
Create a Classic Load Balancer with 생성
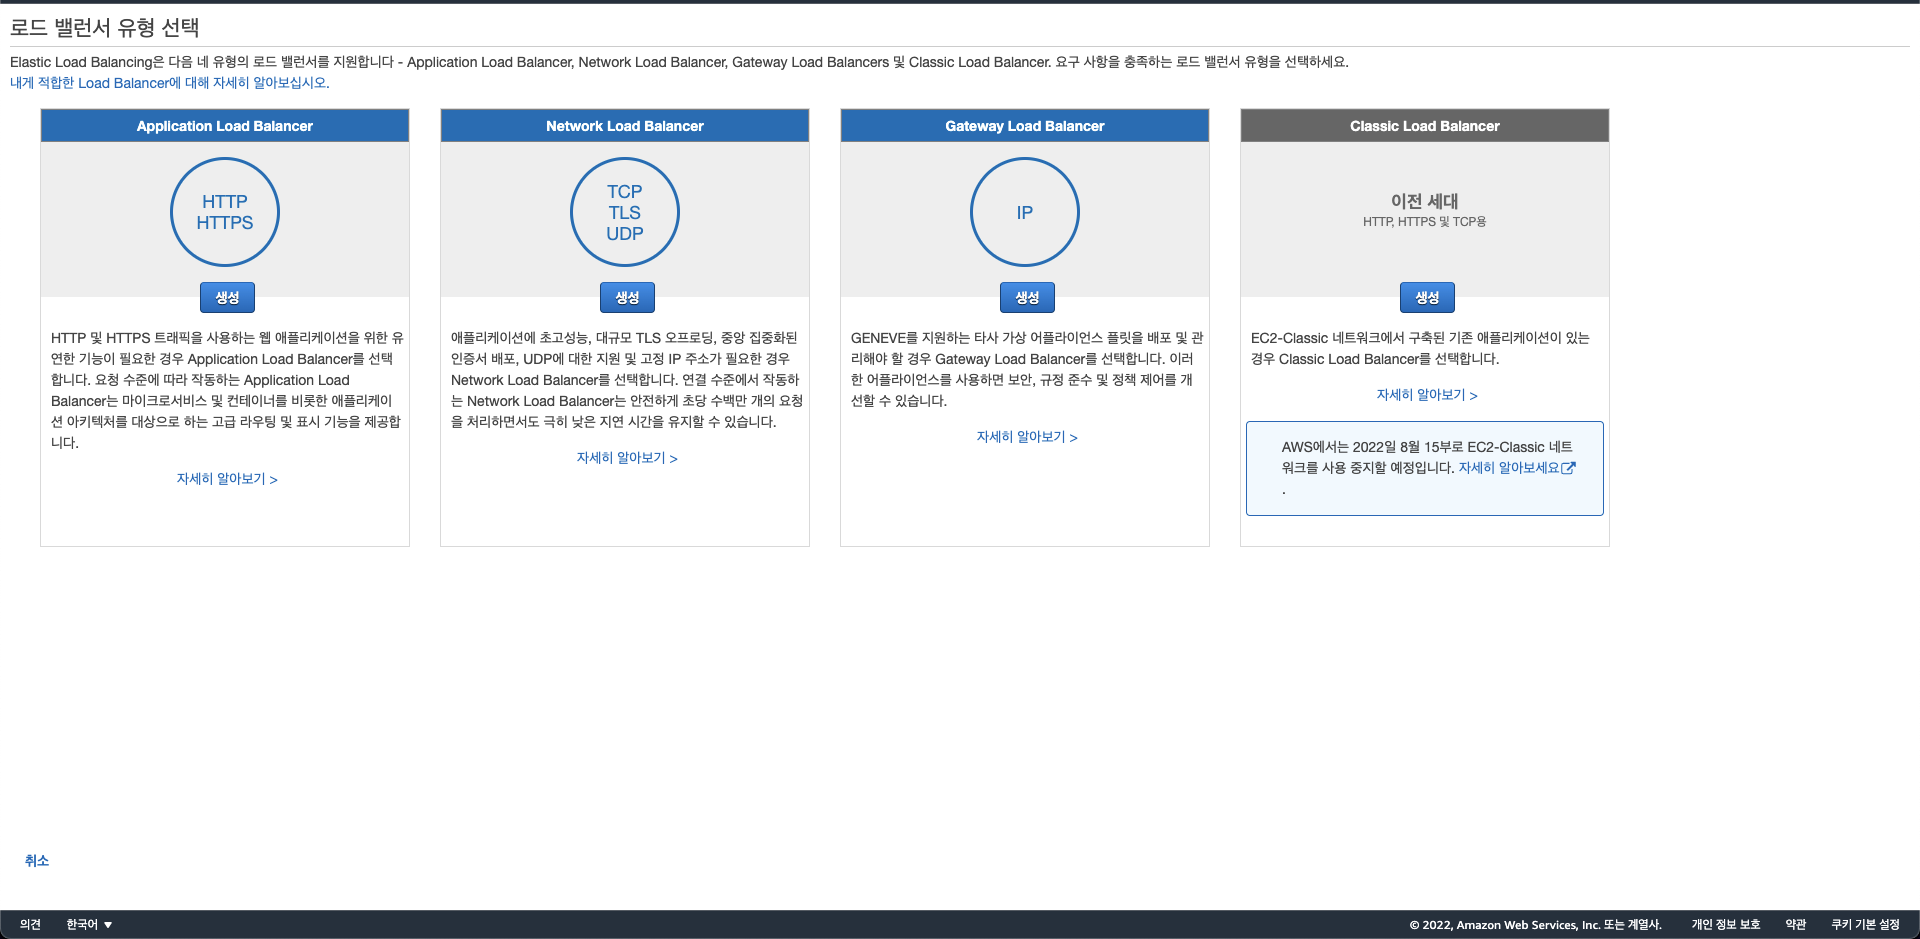(x=1427, y=297)
